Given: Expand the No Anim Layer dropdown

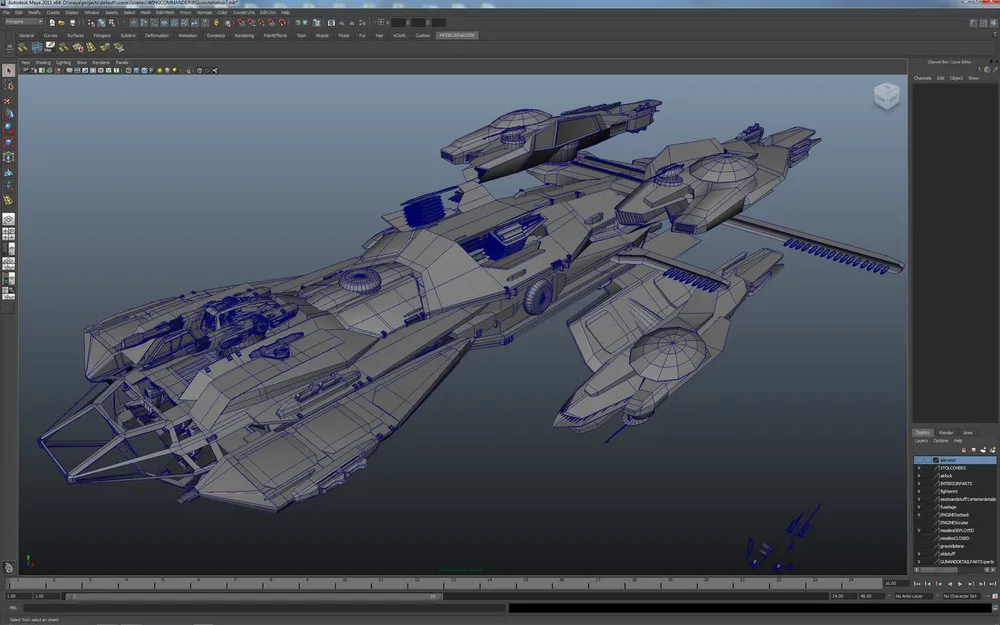Looking at the screenshot, I should 914,596.
